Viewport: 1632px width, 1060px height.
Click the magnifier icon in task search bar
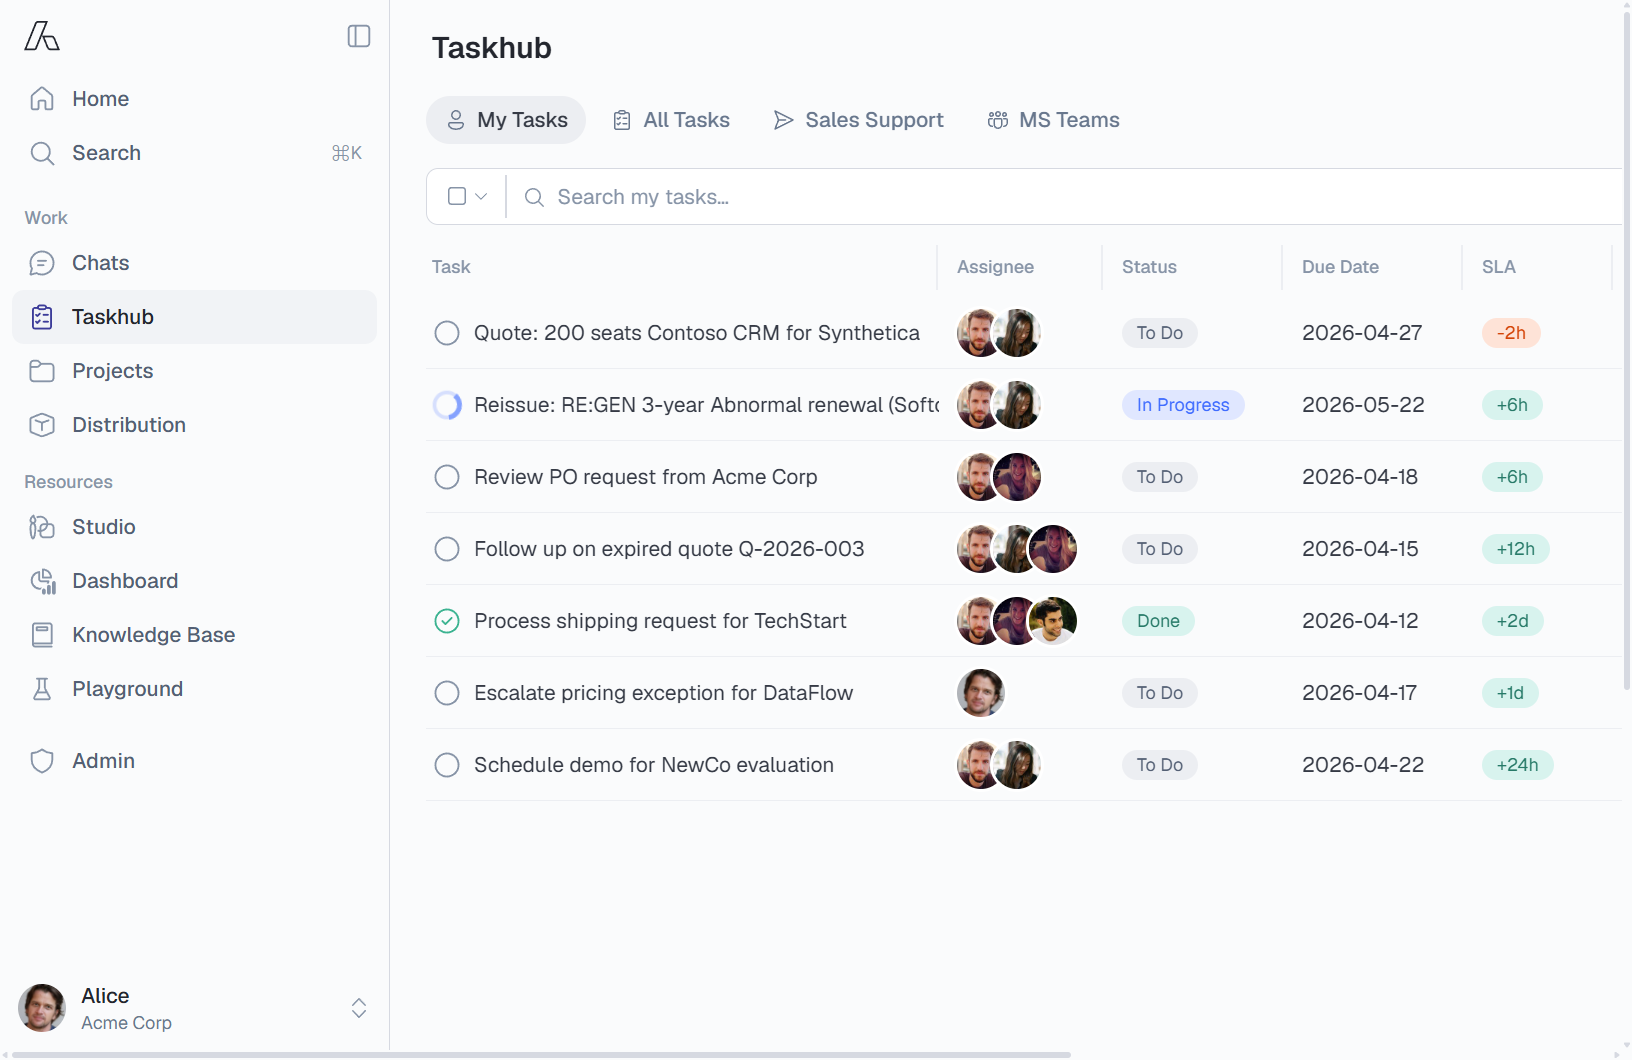pos(535,197)
